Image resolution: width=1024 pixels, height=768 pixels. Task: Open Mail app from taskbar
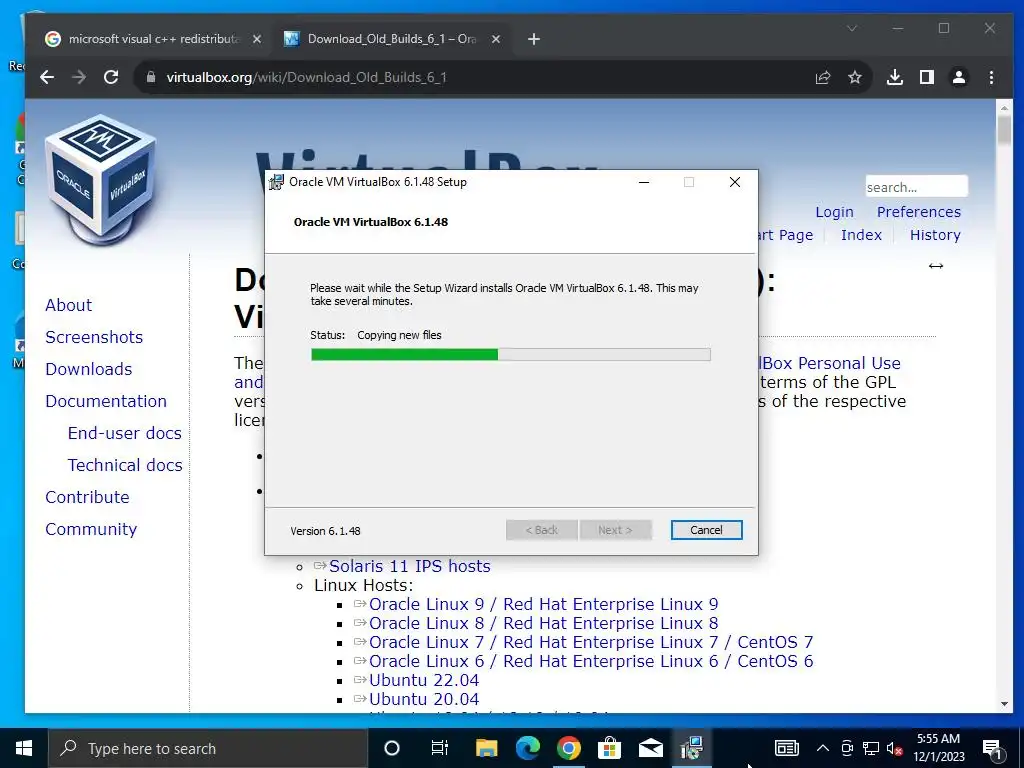[x=650, y=748]
